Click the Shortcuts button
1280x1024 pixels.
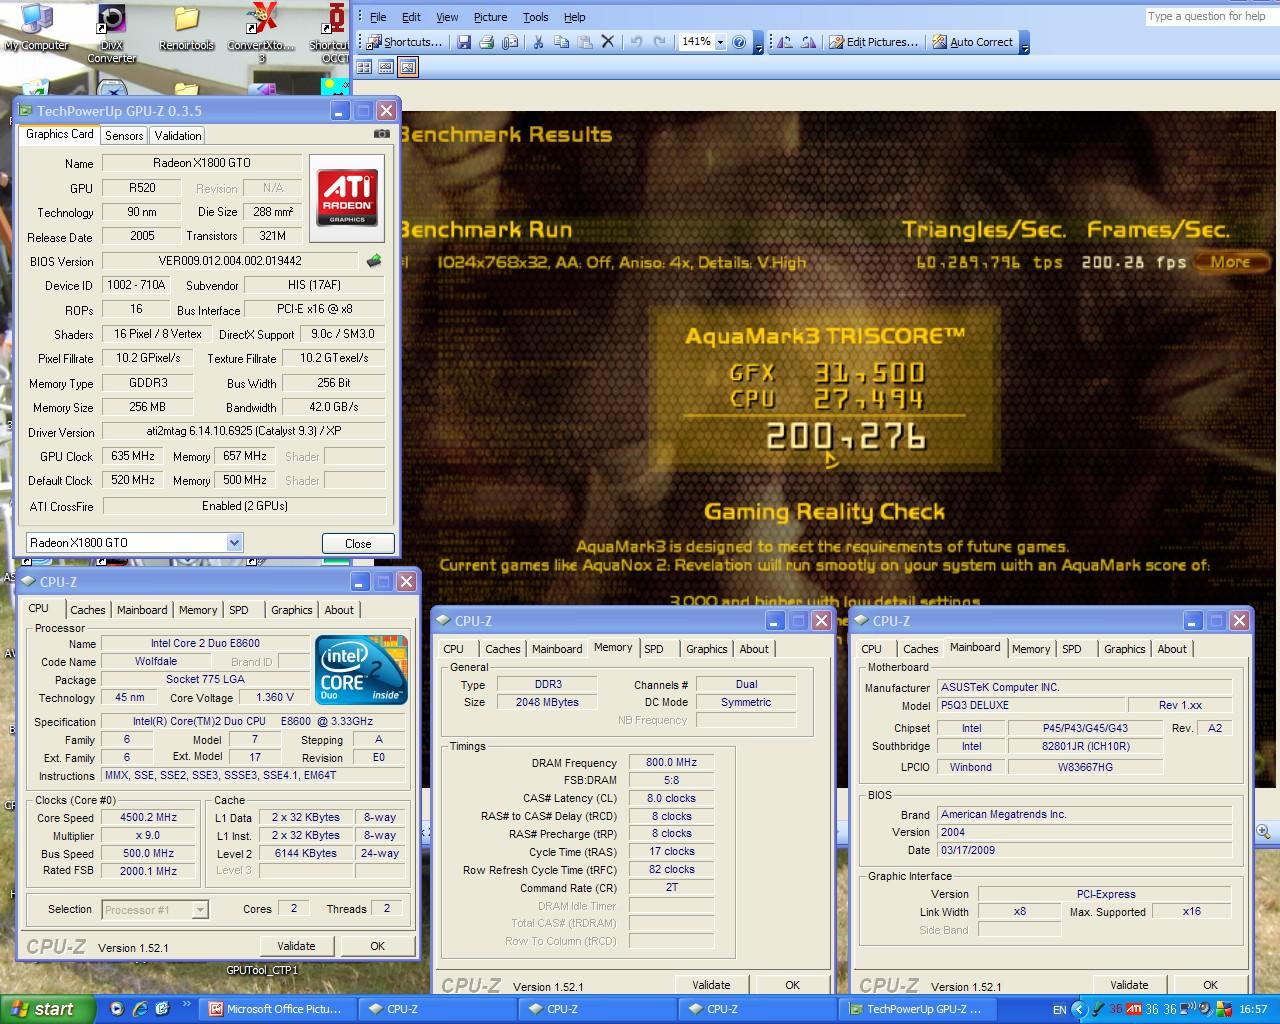404,42
